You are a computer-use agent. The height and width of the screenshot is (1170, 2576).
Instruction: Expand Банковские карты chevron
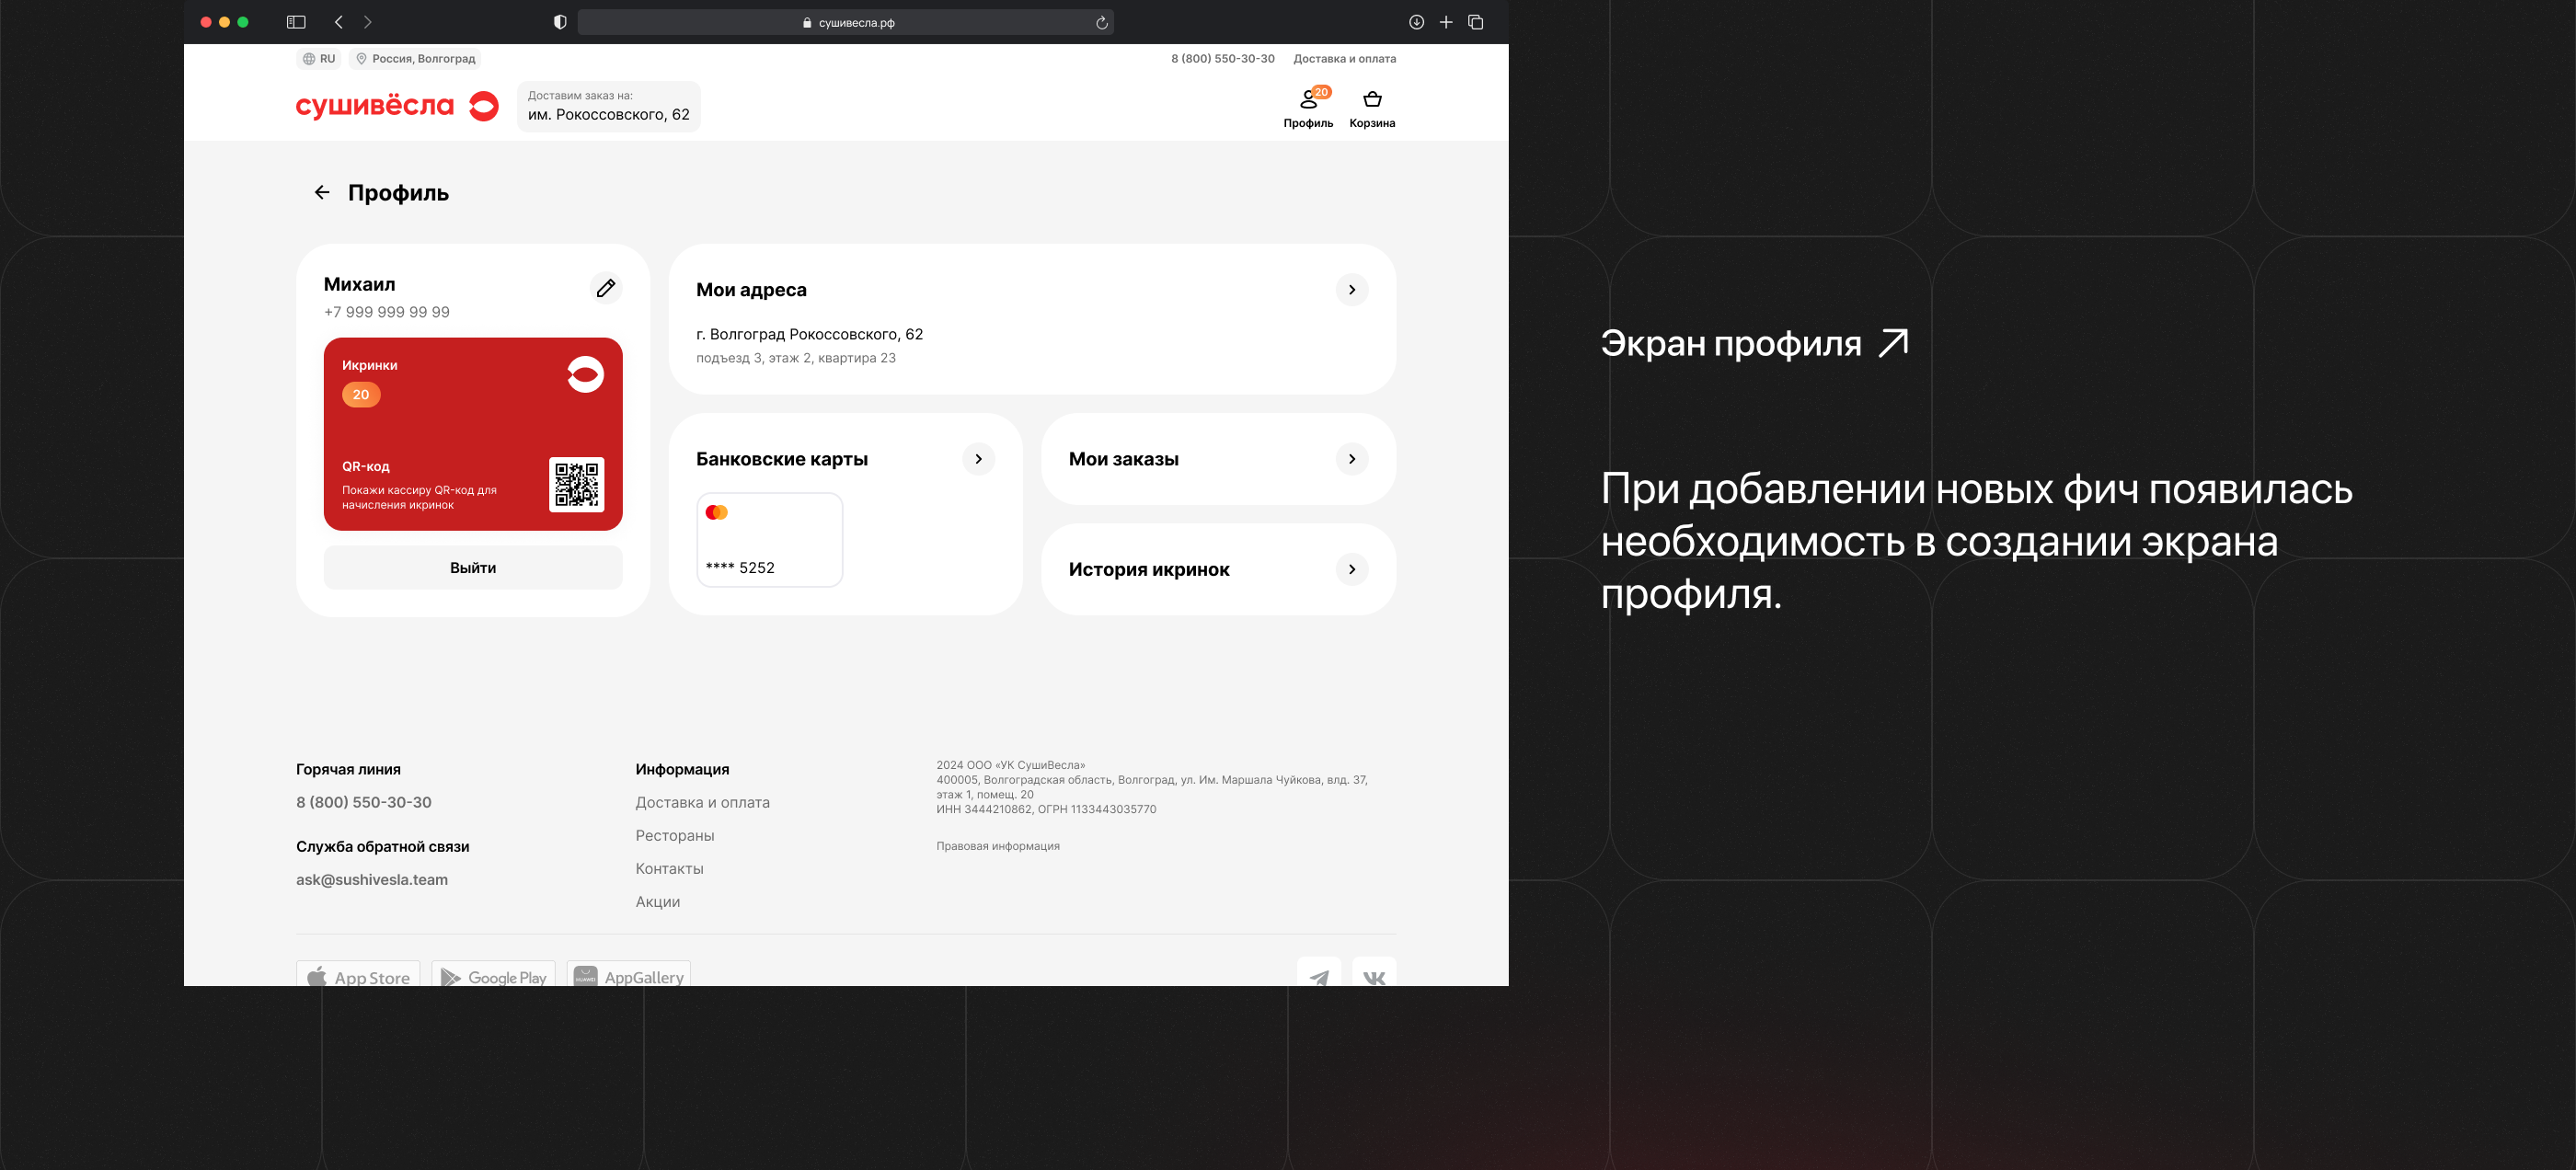point(978,459)
